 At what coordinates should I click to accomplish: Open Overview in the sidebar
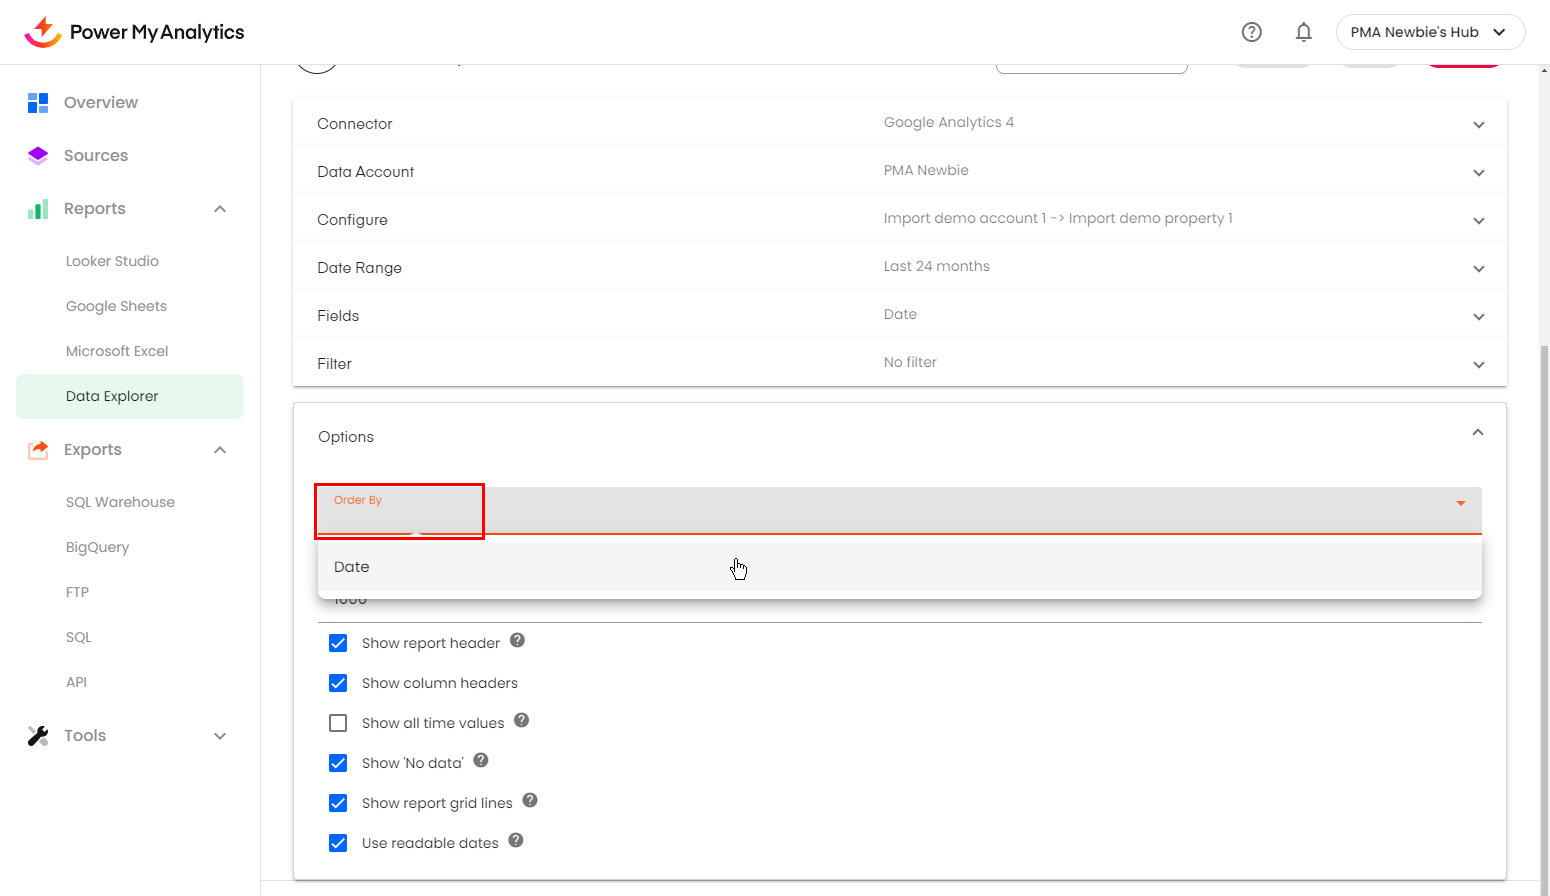coord(101,102)
